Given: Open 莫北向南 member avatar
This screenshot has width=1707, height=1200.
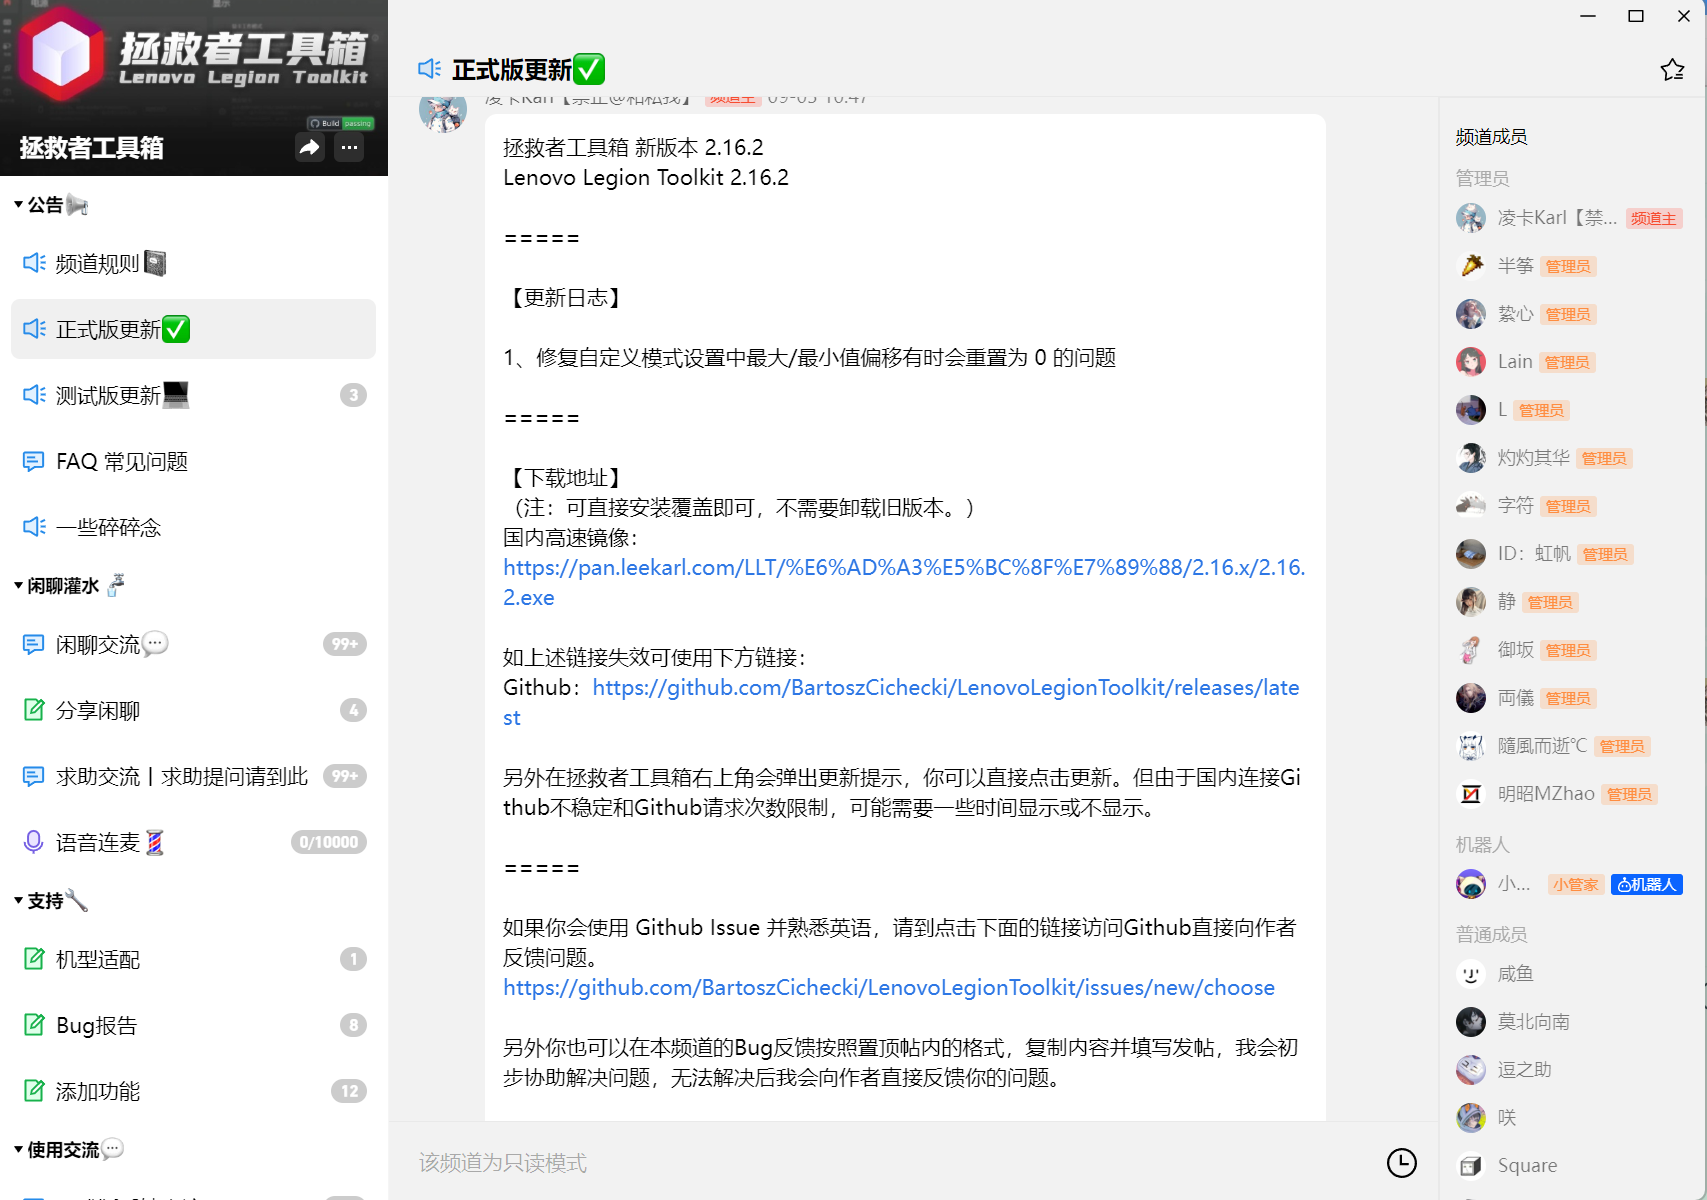Looking at the screenshot, I should tap(1471, 1022).
